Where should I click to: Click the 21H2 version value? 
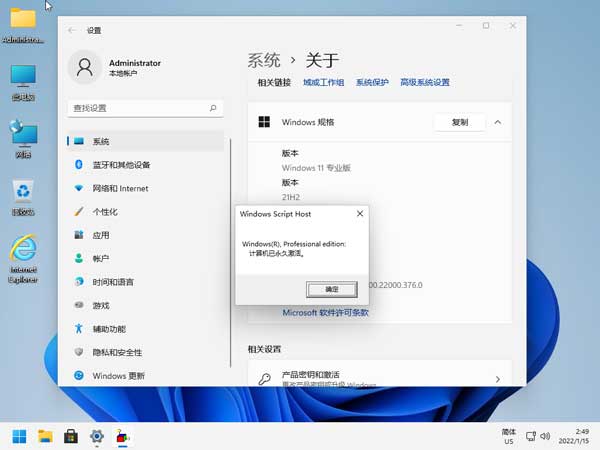(291, 197)
